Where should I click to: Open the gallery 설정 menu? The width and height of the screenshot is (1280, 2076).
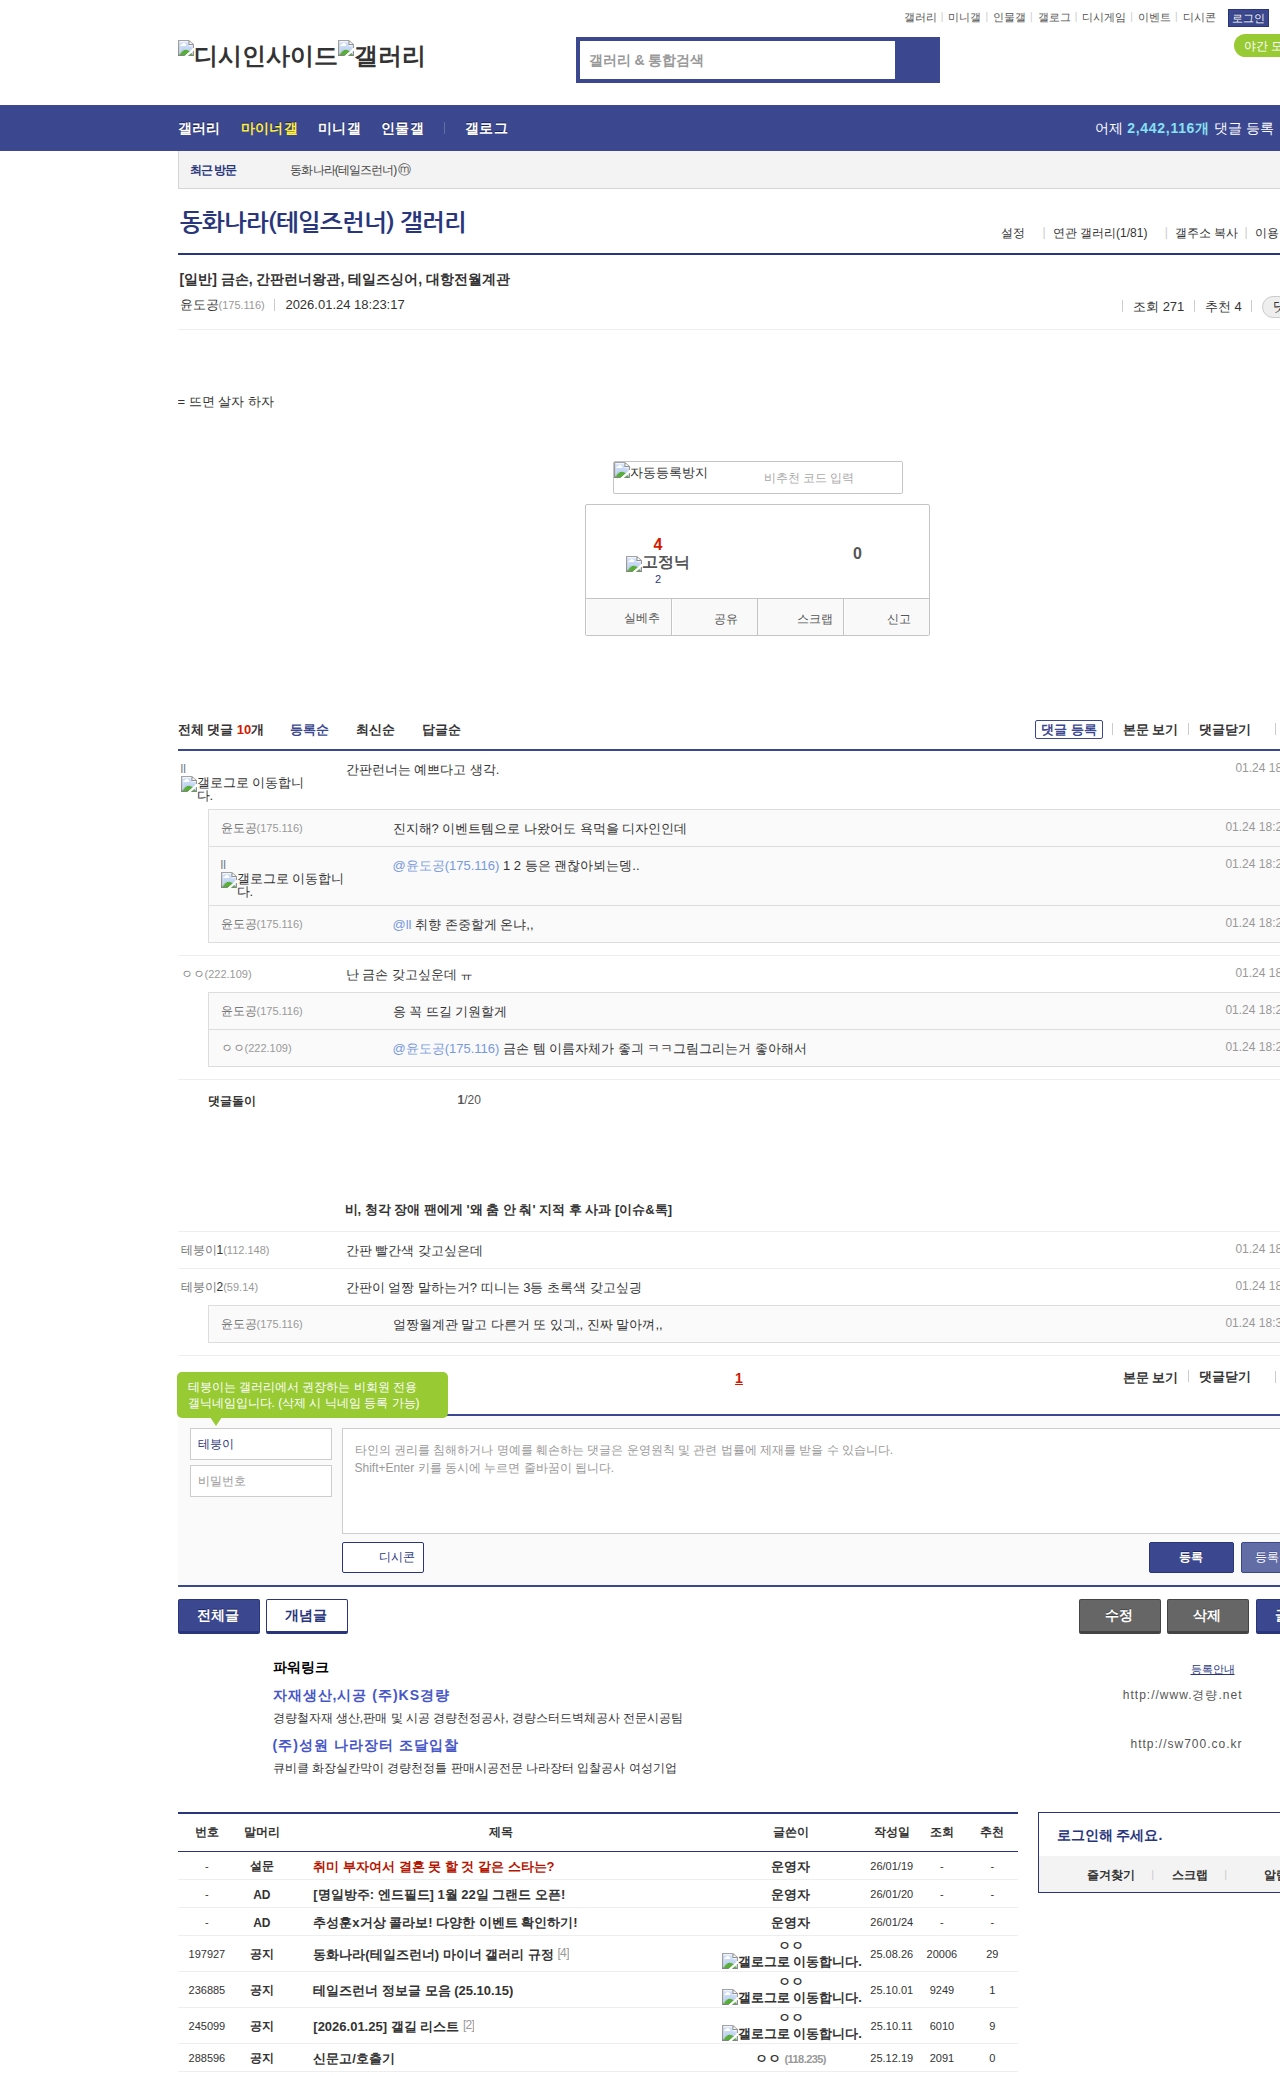click(x=1012, y=233)
